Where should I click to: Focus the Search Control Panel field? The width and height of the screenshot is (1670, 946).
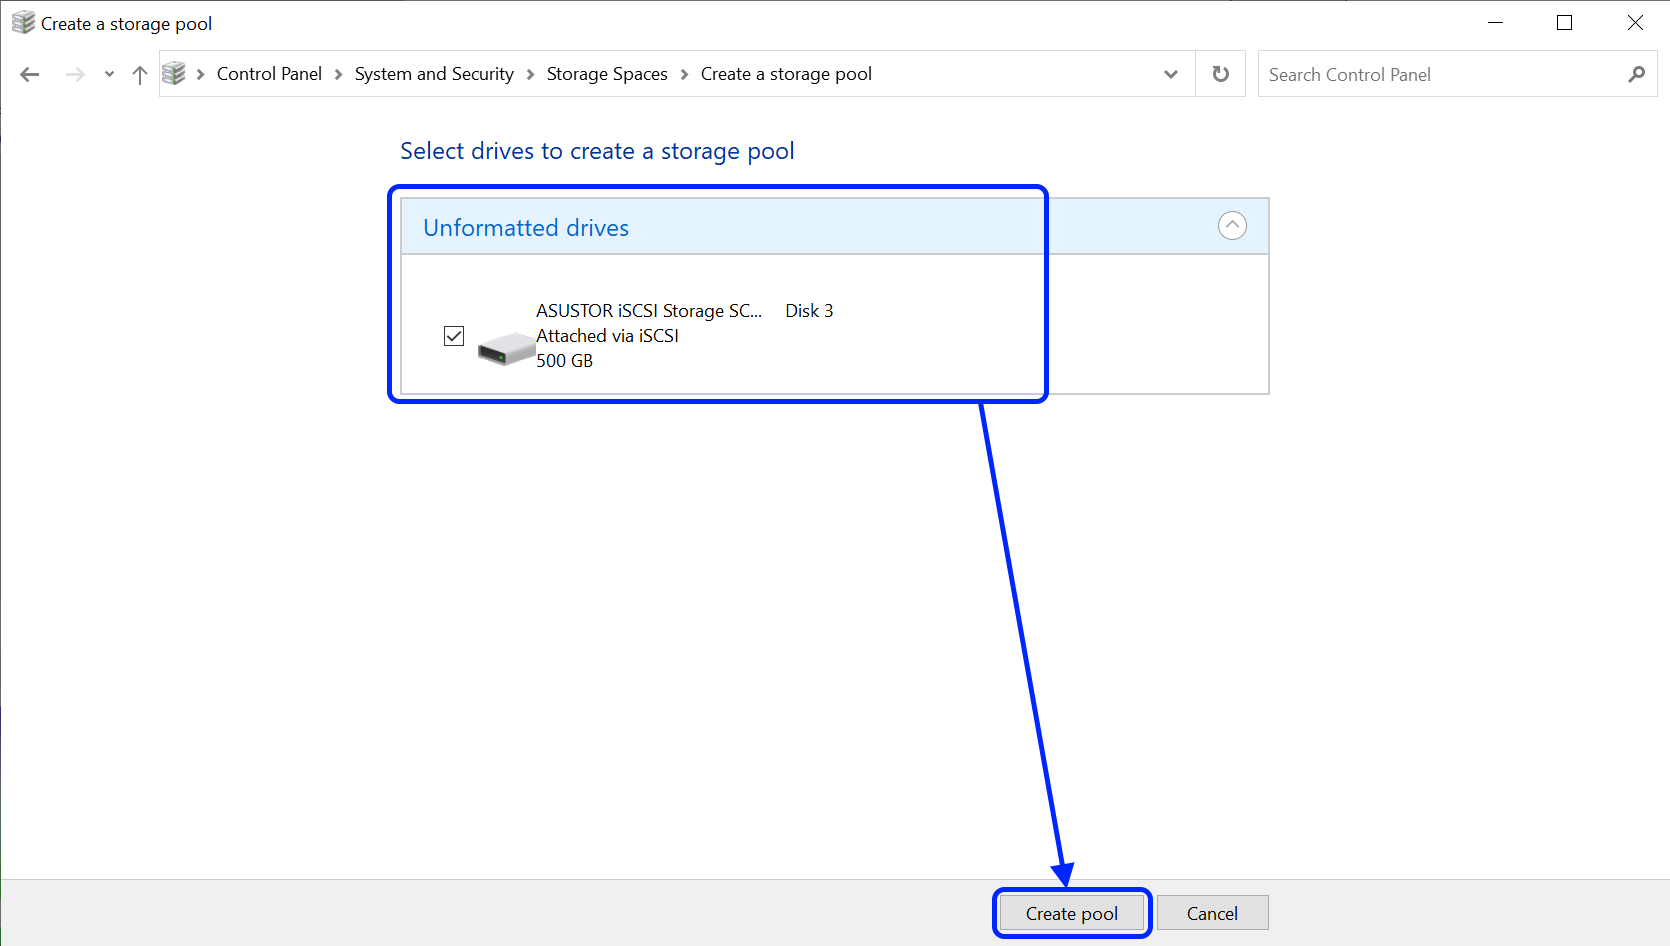(x=1457, y=74)
